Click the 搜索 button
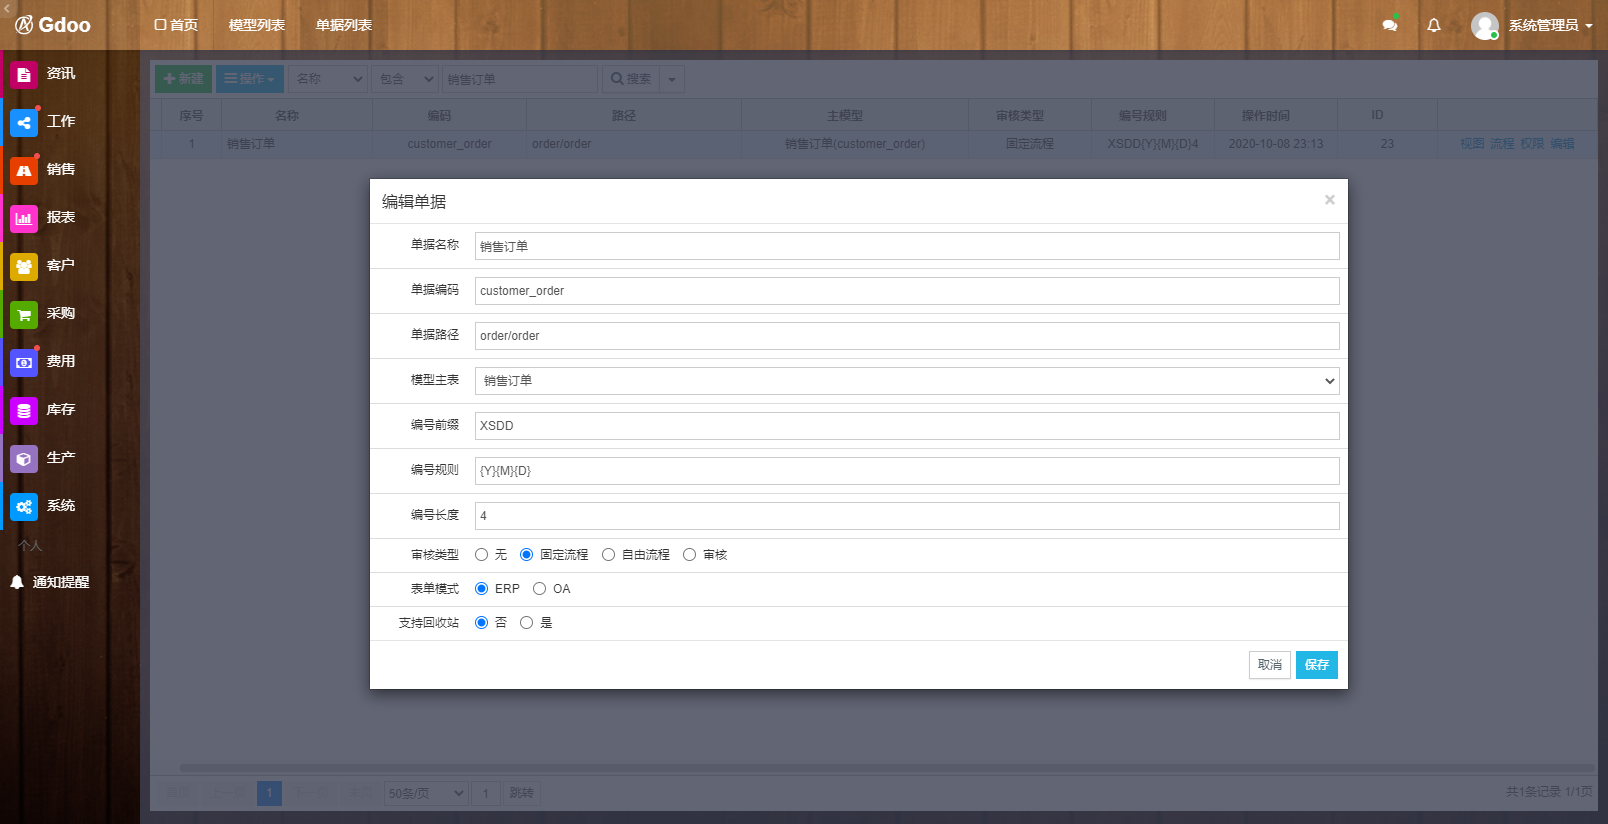 pyautogui.click(x=631, y=79)
